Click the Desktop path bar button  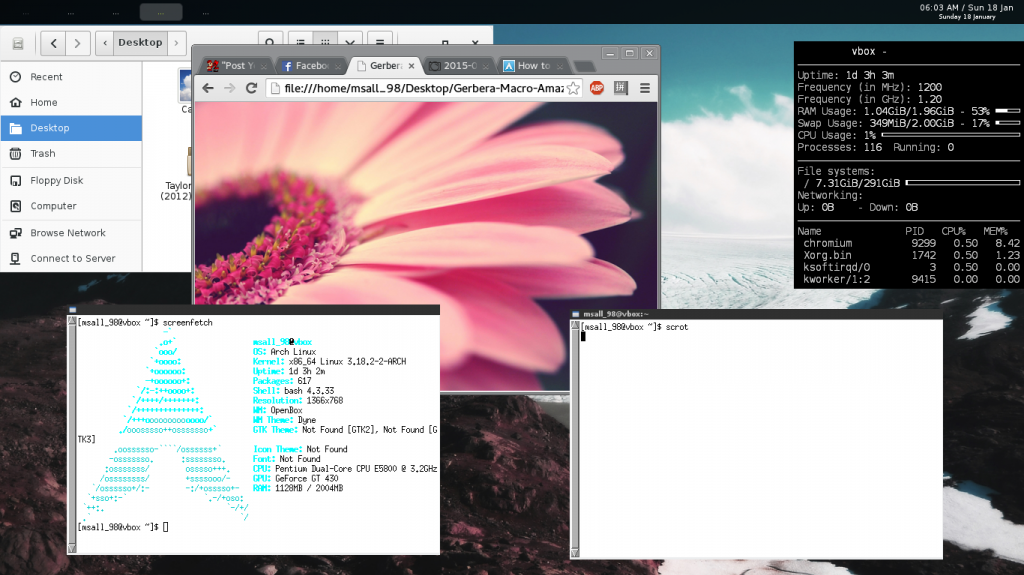click(139, 43)
